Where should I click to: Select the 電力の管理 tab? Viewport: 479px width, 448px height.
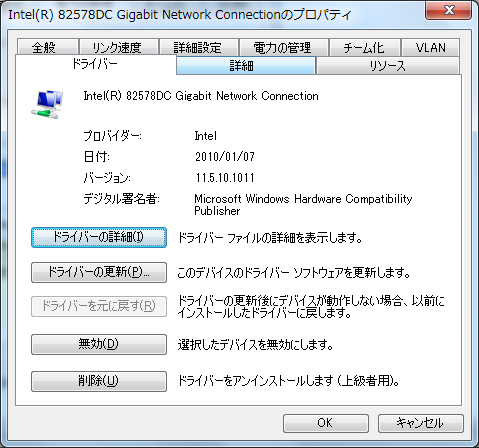pos(284,47)
